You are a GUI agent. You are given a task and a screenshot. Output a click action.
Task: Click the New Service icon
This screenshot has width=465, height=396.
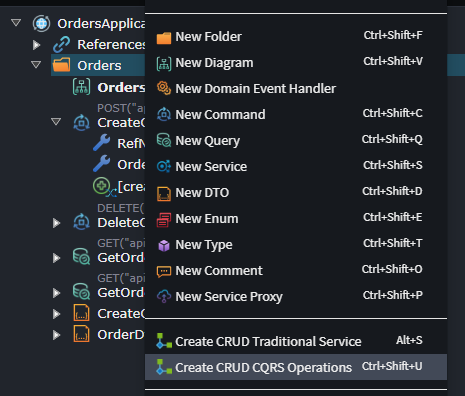click(x=164, y=166)
